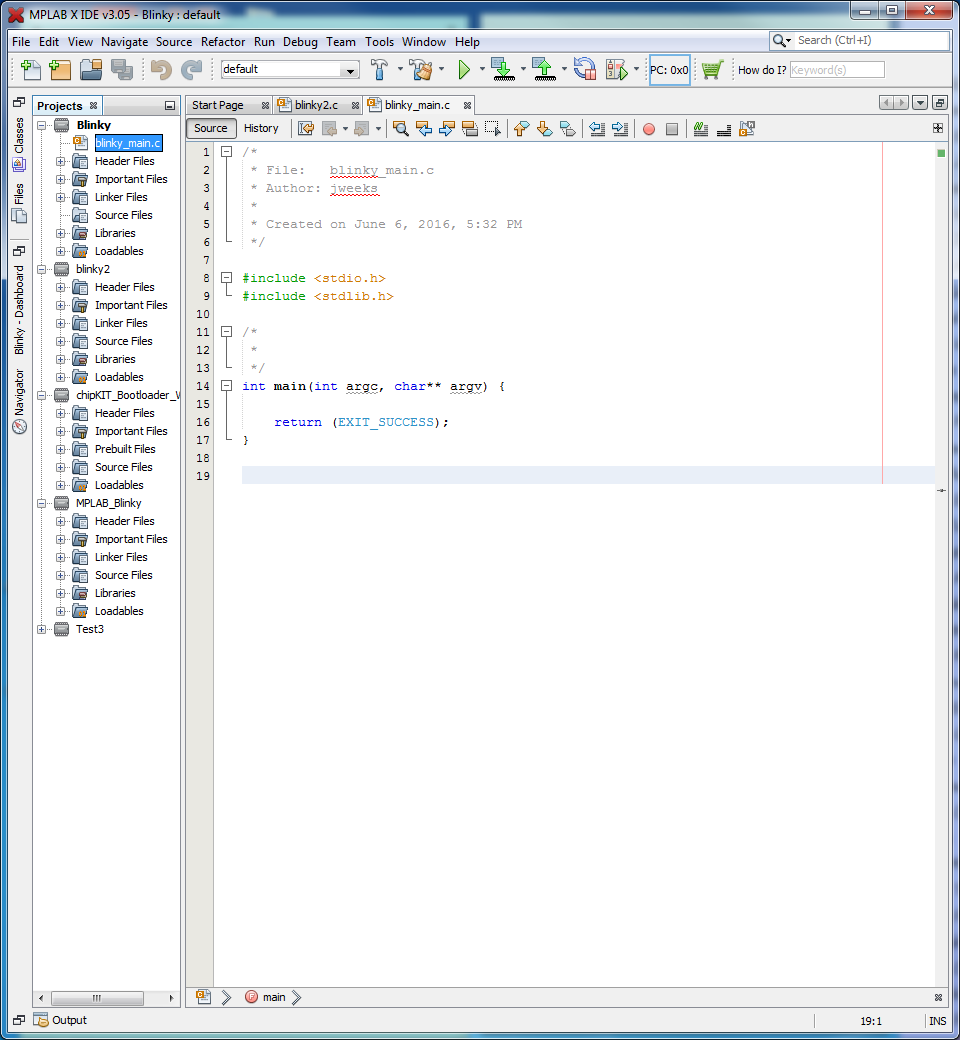Close the blinky_main.c tab
This screenshot has height=1040, width=960.
(468, 105)
